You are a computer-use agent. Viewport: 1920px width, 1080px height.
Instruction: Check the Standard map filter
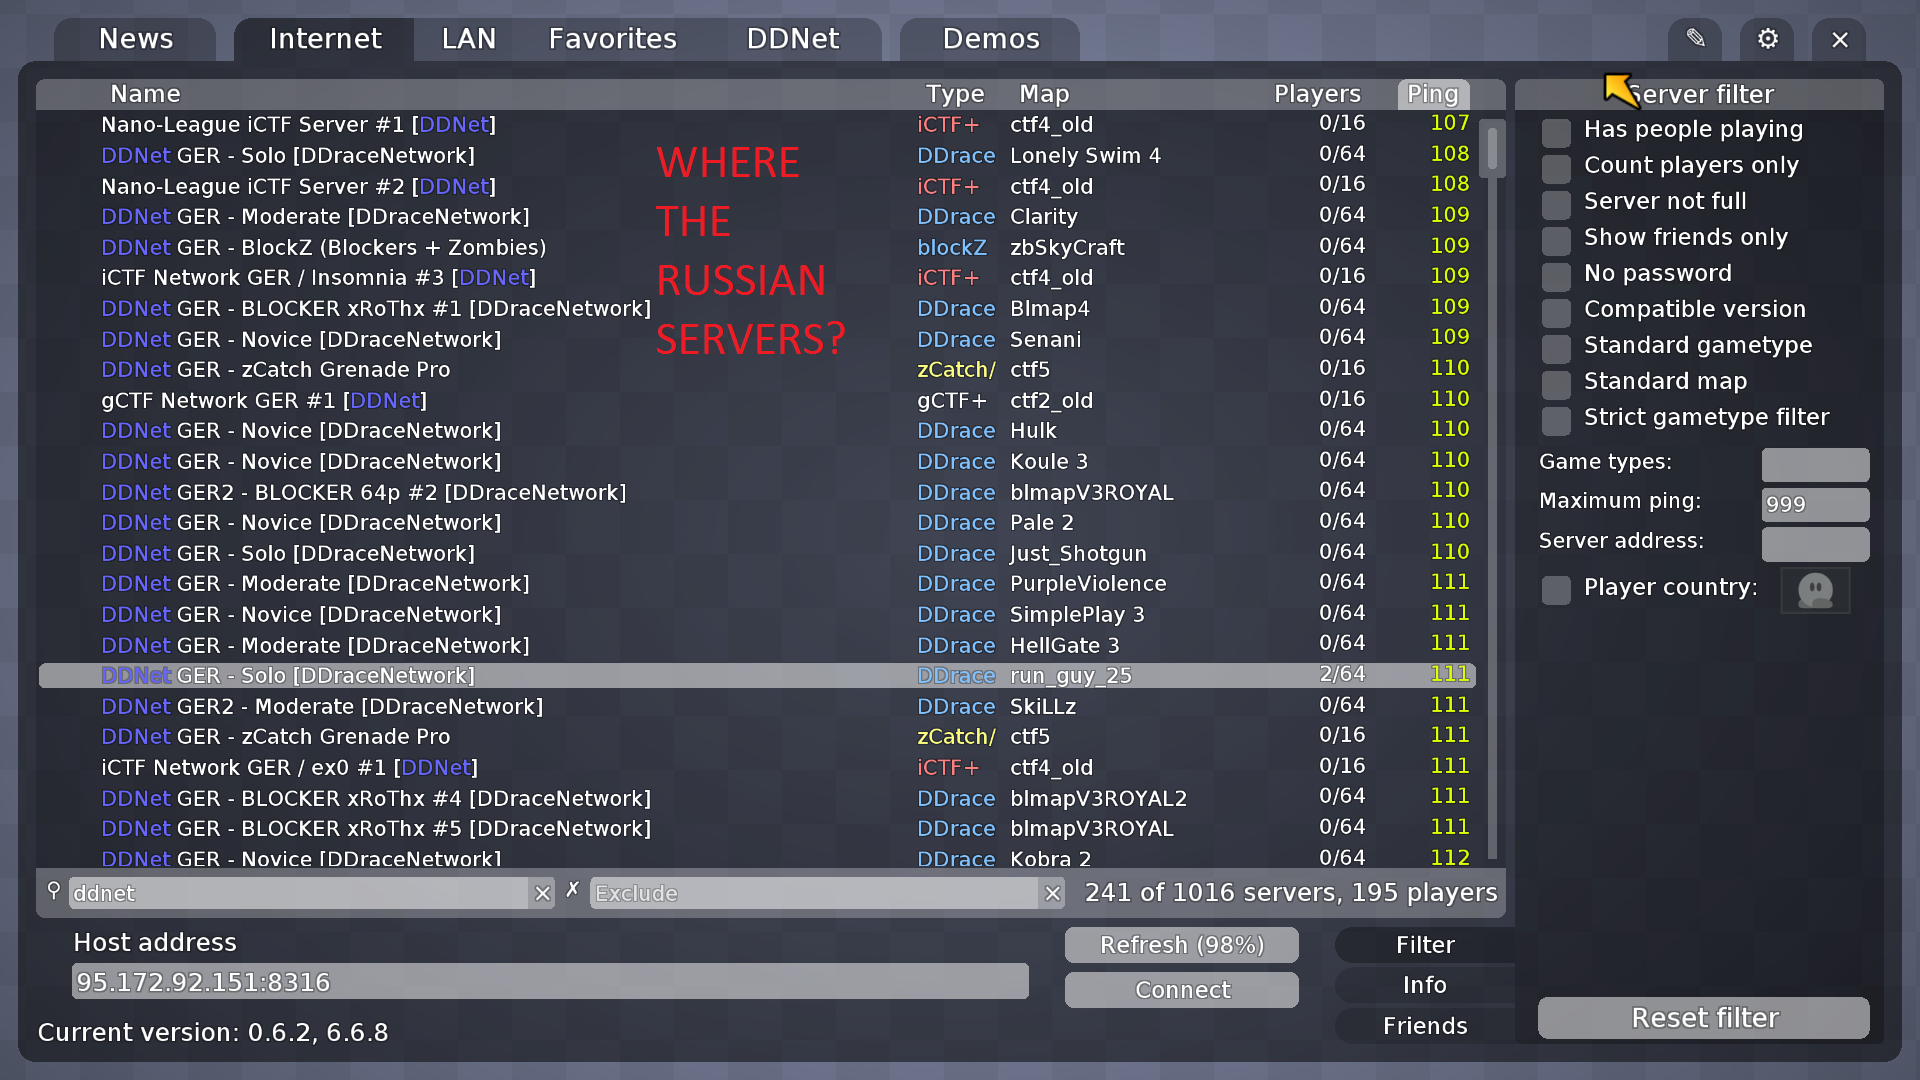coord(1556,385)
